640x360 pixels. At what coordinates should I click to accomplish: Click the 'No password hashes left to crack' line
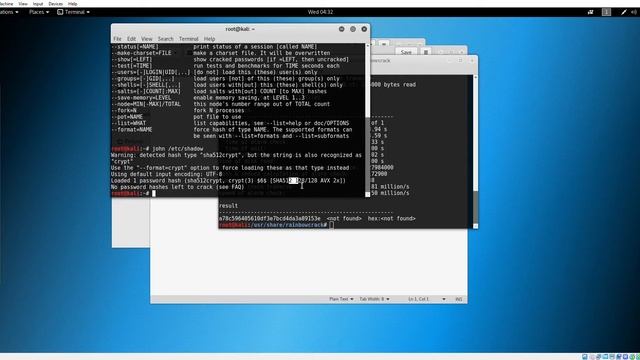178,187
